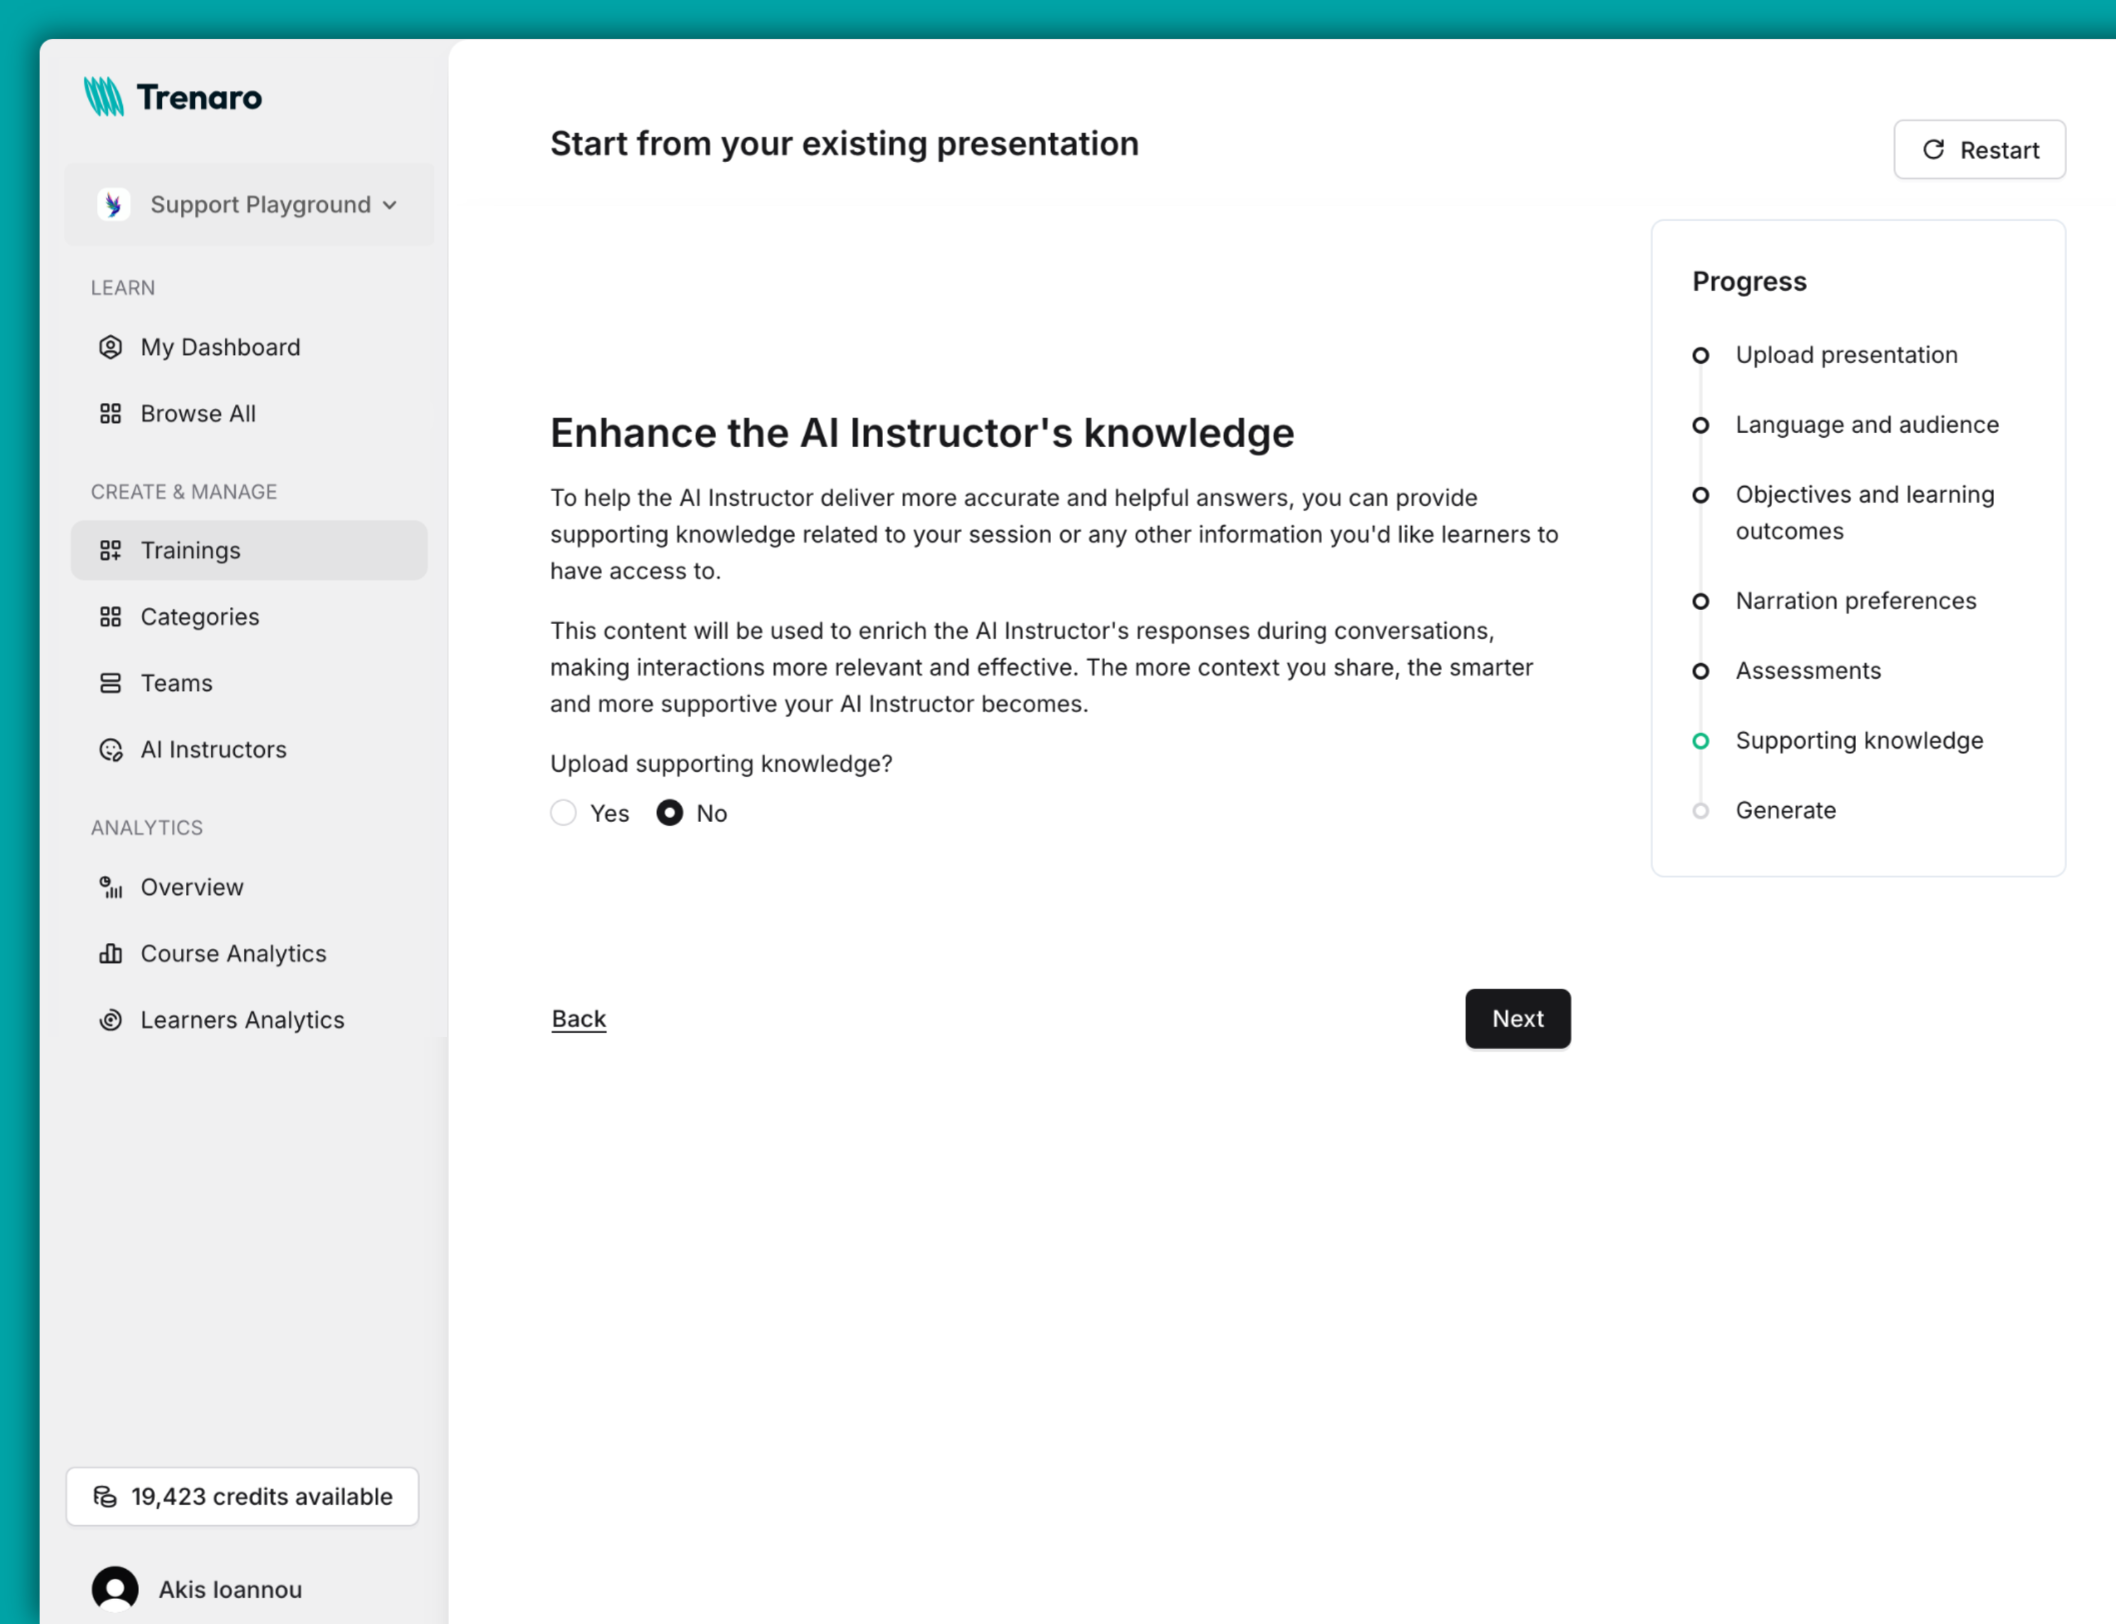Click the Upload presentation progress step
Screen dimensions: 2116x1624
click(x=1701, y=355)
